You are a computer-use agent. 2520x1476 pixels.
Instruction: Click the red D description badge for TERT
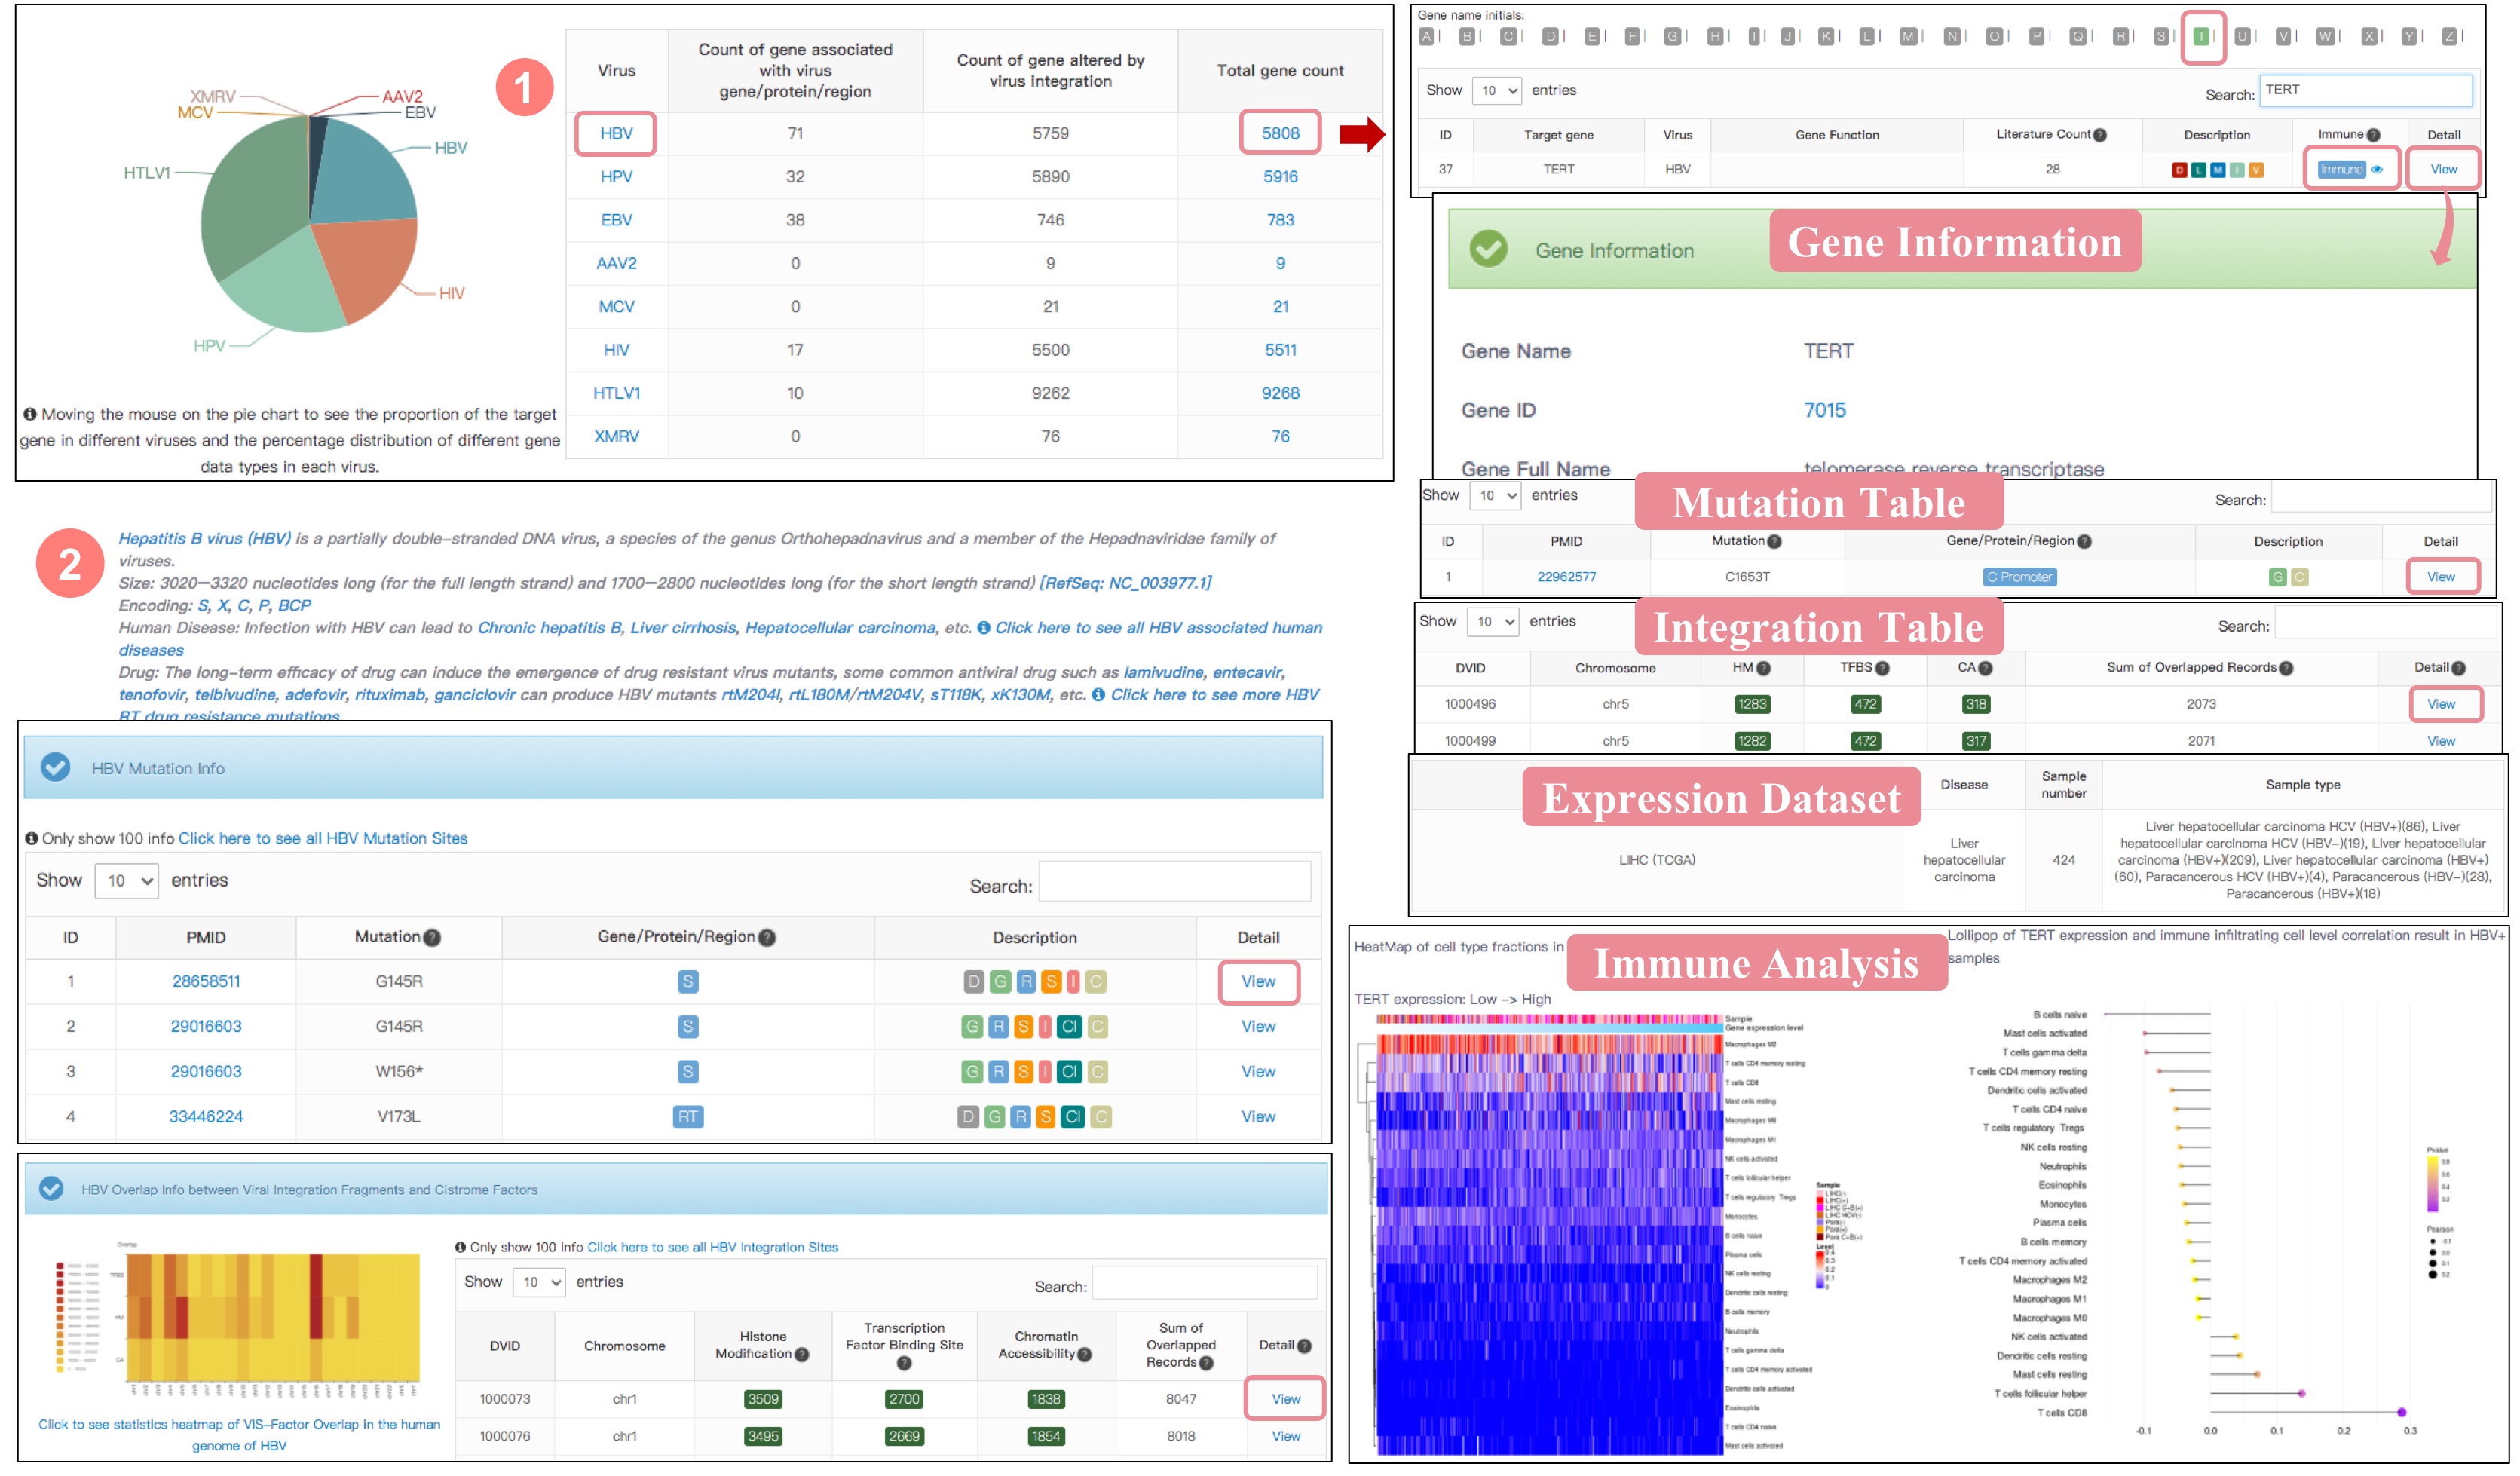pos(2179,170)
